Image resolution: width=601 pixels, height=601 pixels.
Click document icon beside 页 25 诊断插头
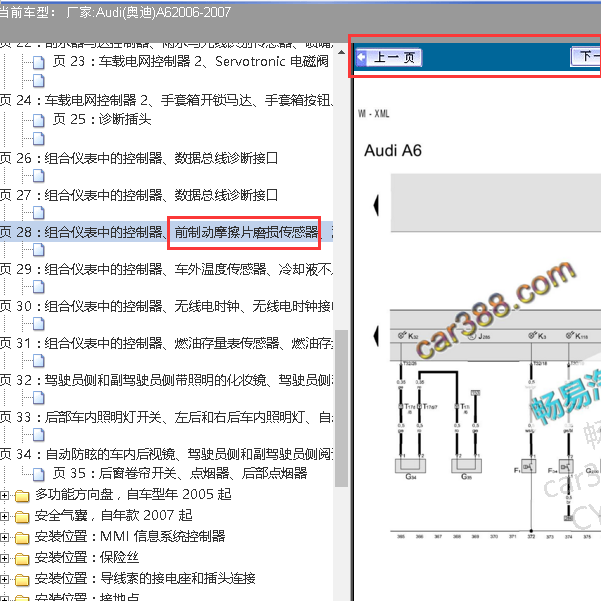(x=39, y=120)
